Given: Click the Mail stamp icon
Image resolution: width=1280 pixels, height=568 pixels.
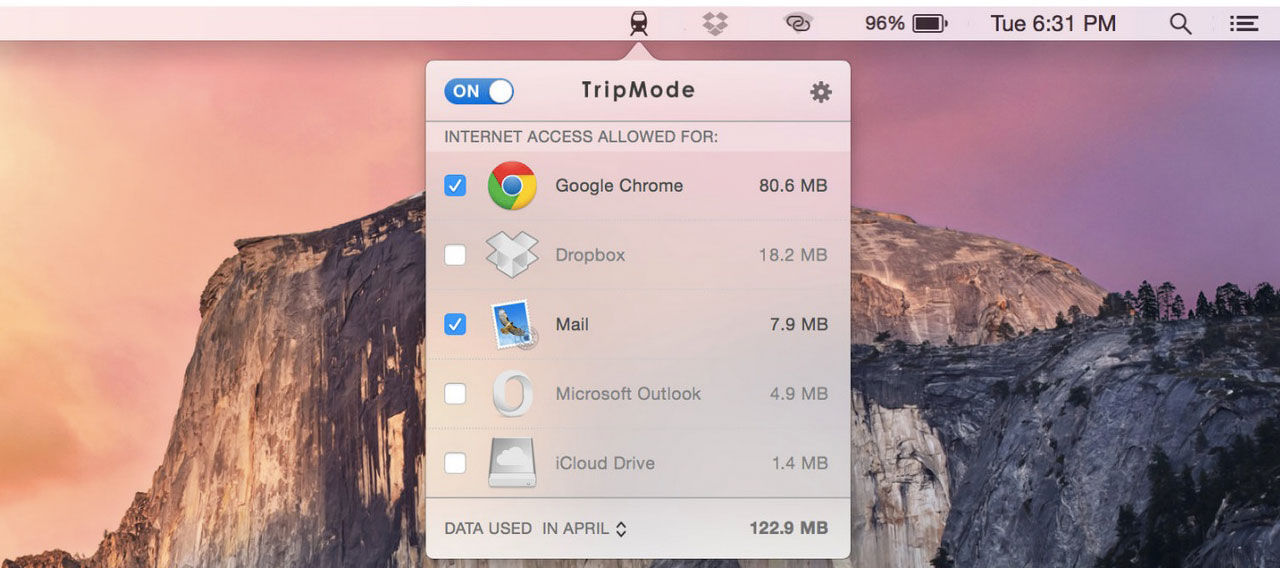Looking at the screenshot, I should [x=514, y=324].
